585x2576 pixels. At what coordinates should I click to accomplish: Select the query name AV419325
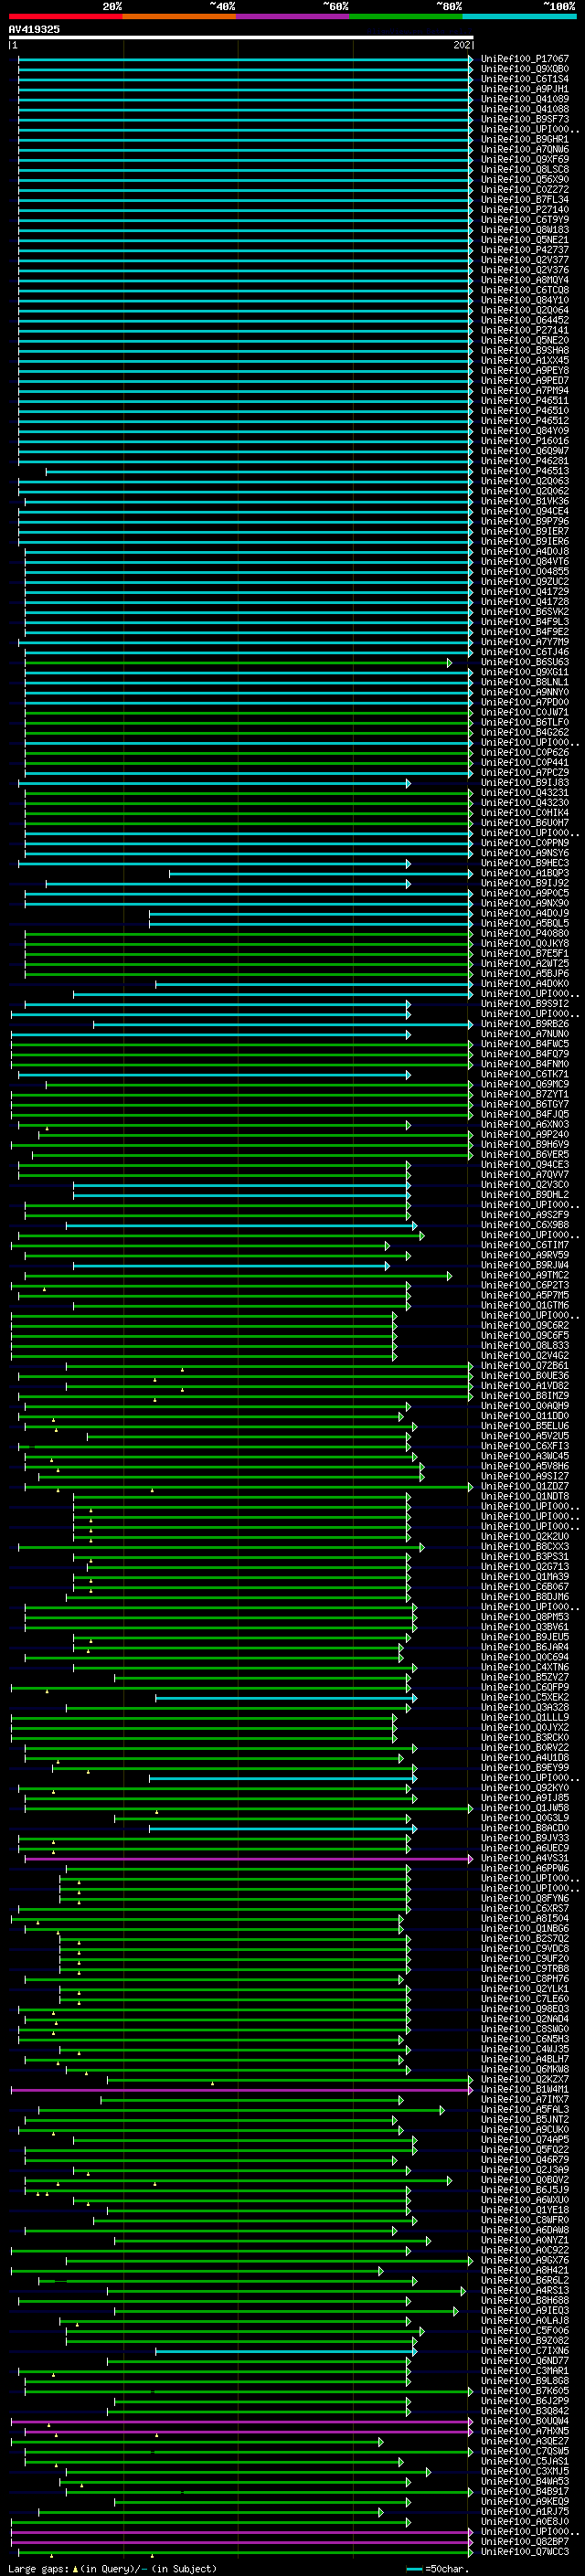tap(34, 29)
